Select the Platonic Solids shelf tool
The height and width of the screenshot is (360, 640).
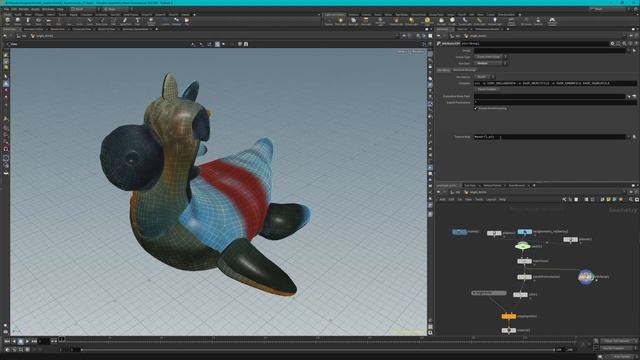point(151,21)
